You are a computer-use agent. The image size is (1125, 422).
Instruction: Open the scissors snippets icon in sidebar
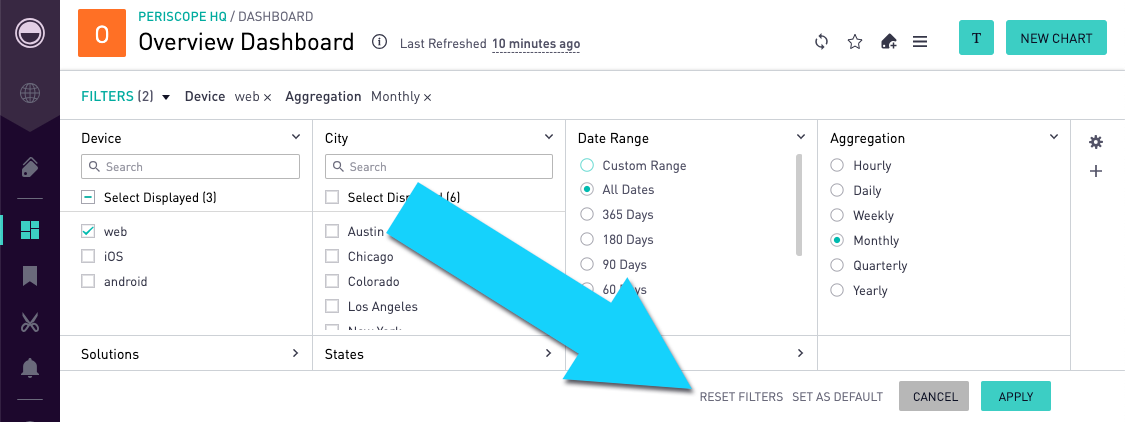pos(30,322)
